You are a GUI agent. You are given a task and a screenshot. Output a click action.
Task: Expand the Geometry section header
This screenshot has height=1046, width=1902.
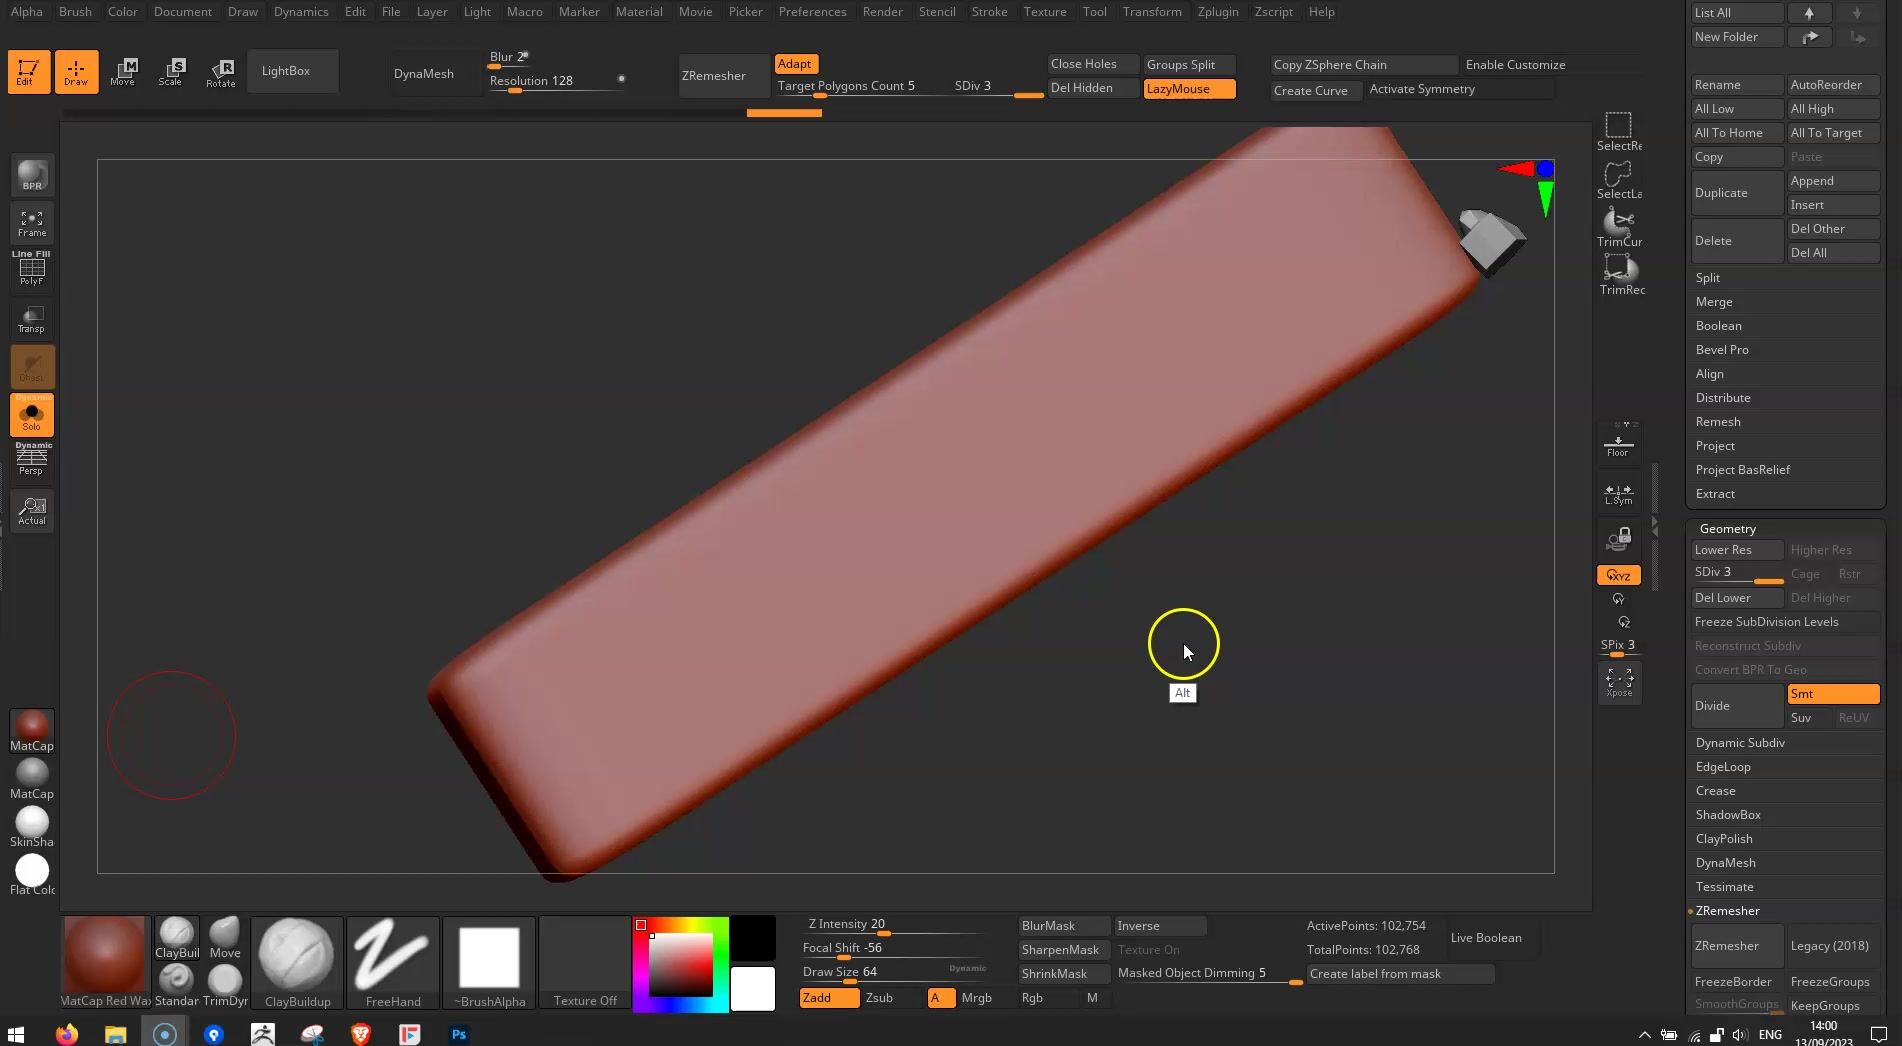coord(1726,528)
